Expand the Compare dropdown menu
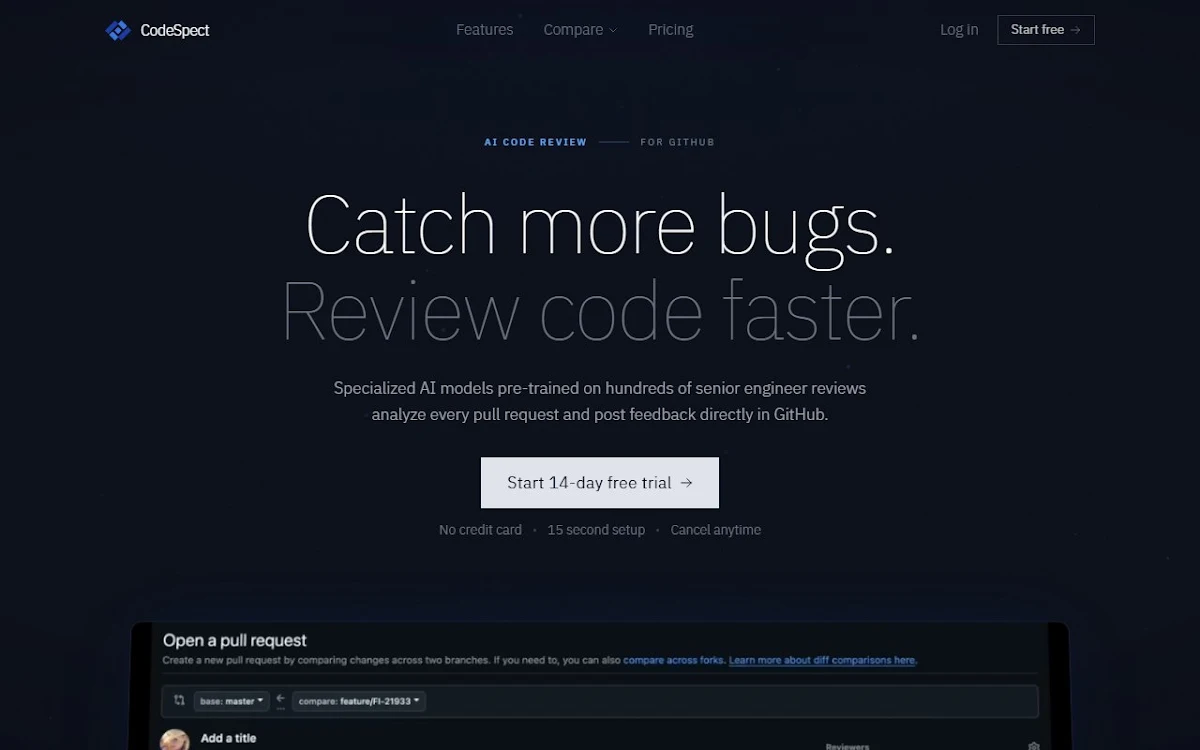 pyautogui.click(x=580, y=30)
